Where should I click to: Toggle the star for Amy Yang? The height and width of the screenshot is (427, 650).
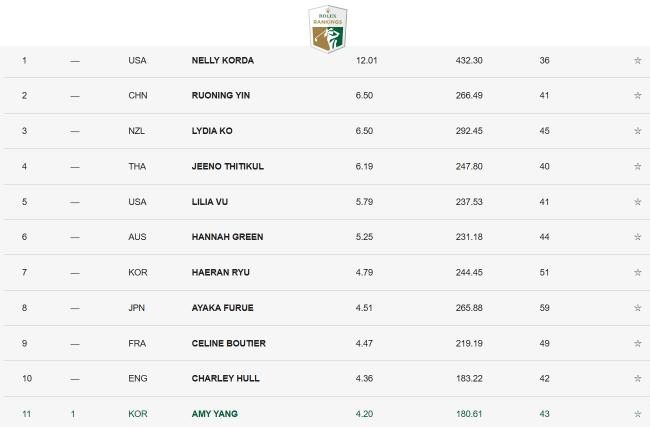[x=637, y=413]
